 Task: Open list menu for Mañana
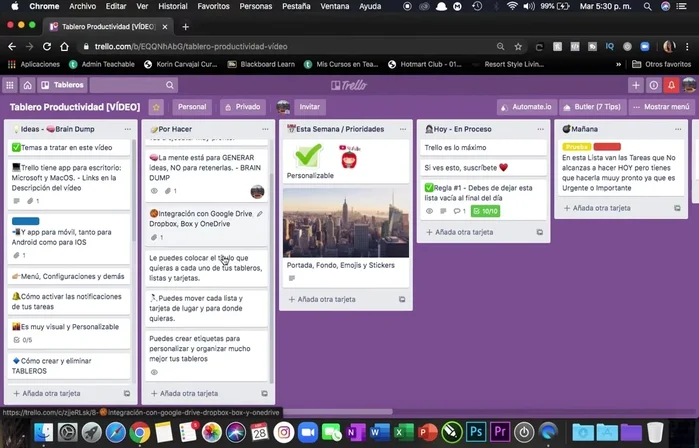click(x=678, y=129)
